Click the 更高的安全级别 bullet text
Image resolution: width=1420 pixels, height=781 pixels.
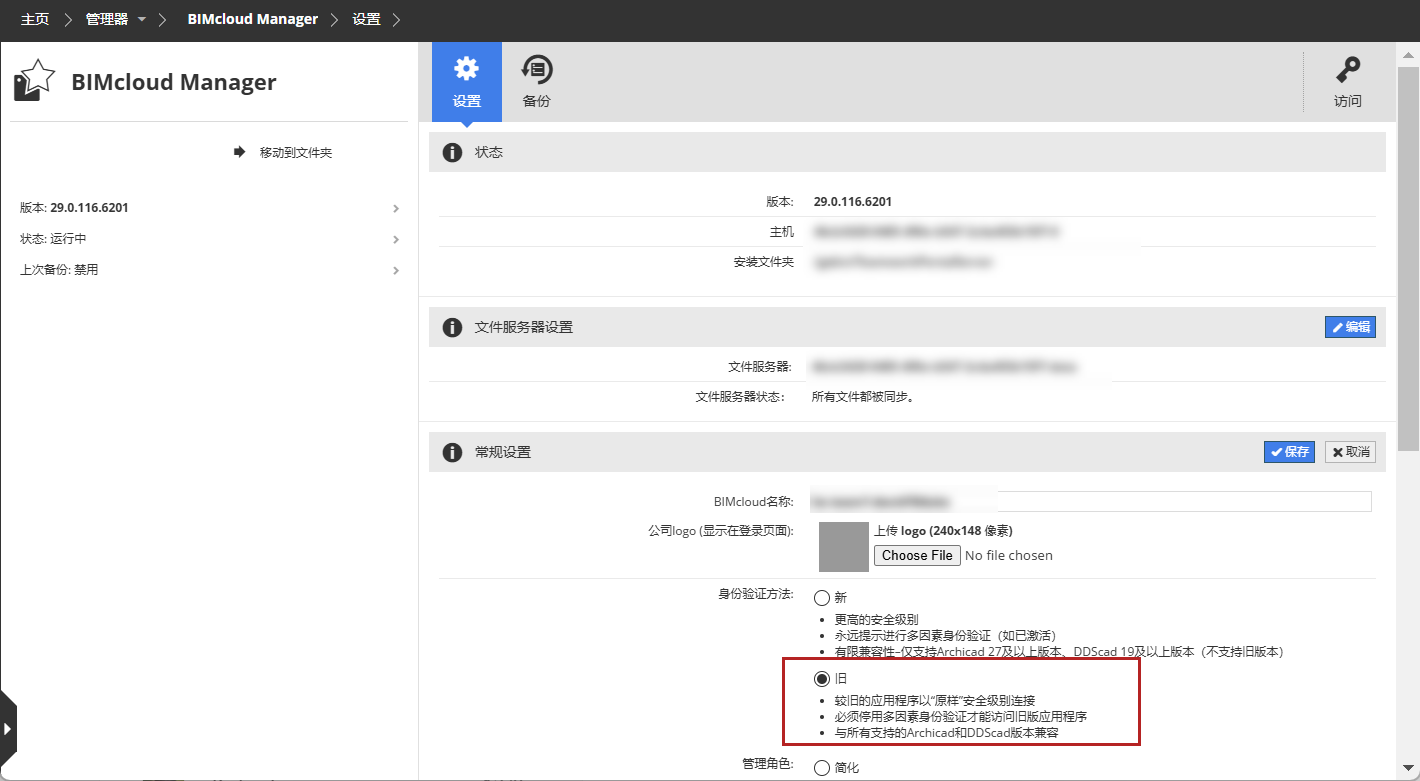coord(877,620)
